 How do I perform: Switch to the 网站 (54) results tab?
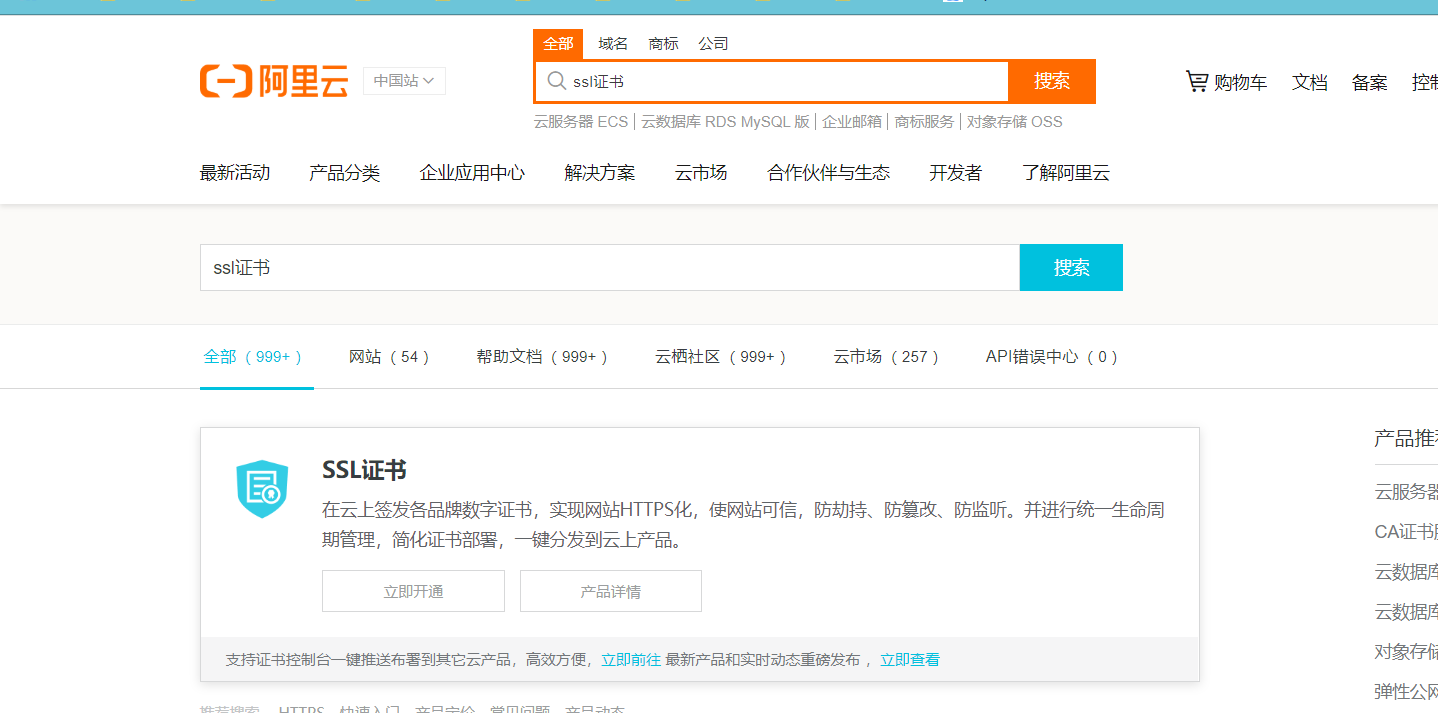pyautogui.click(x=390, y=357)
